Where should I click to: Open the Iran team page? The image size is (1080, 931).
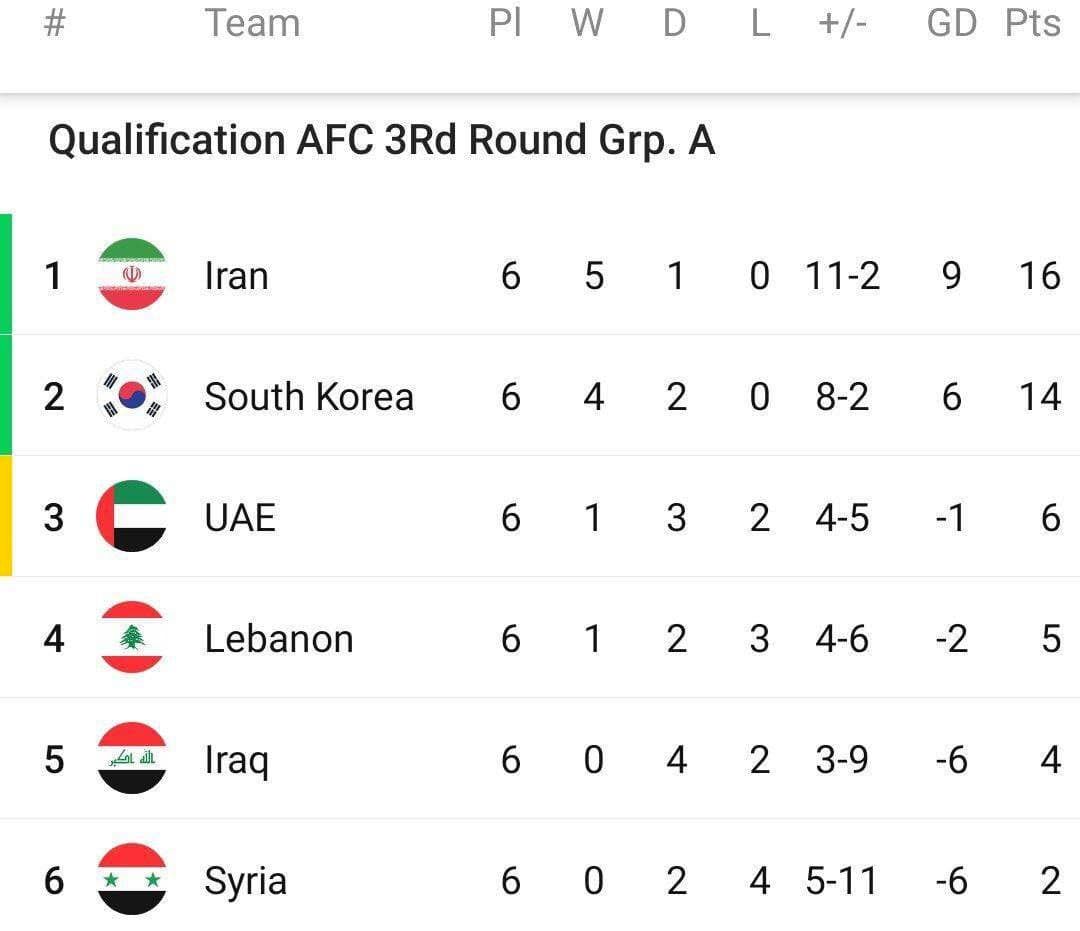pyautogui.click(x=236, y=275)
